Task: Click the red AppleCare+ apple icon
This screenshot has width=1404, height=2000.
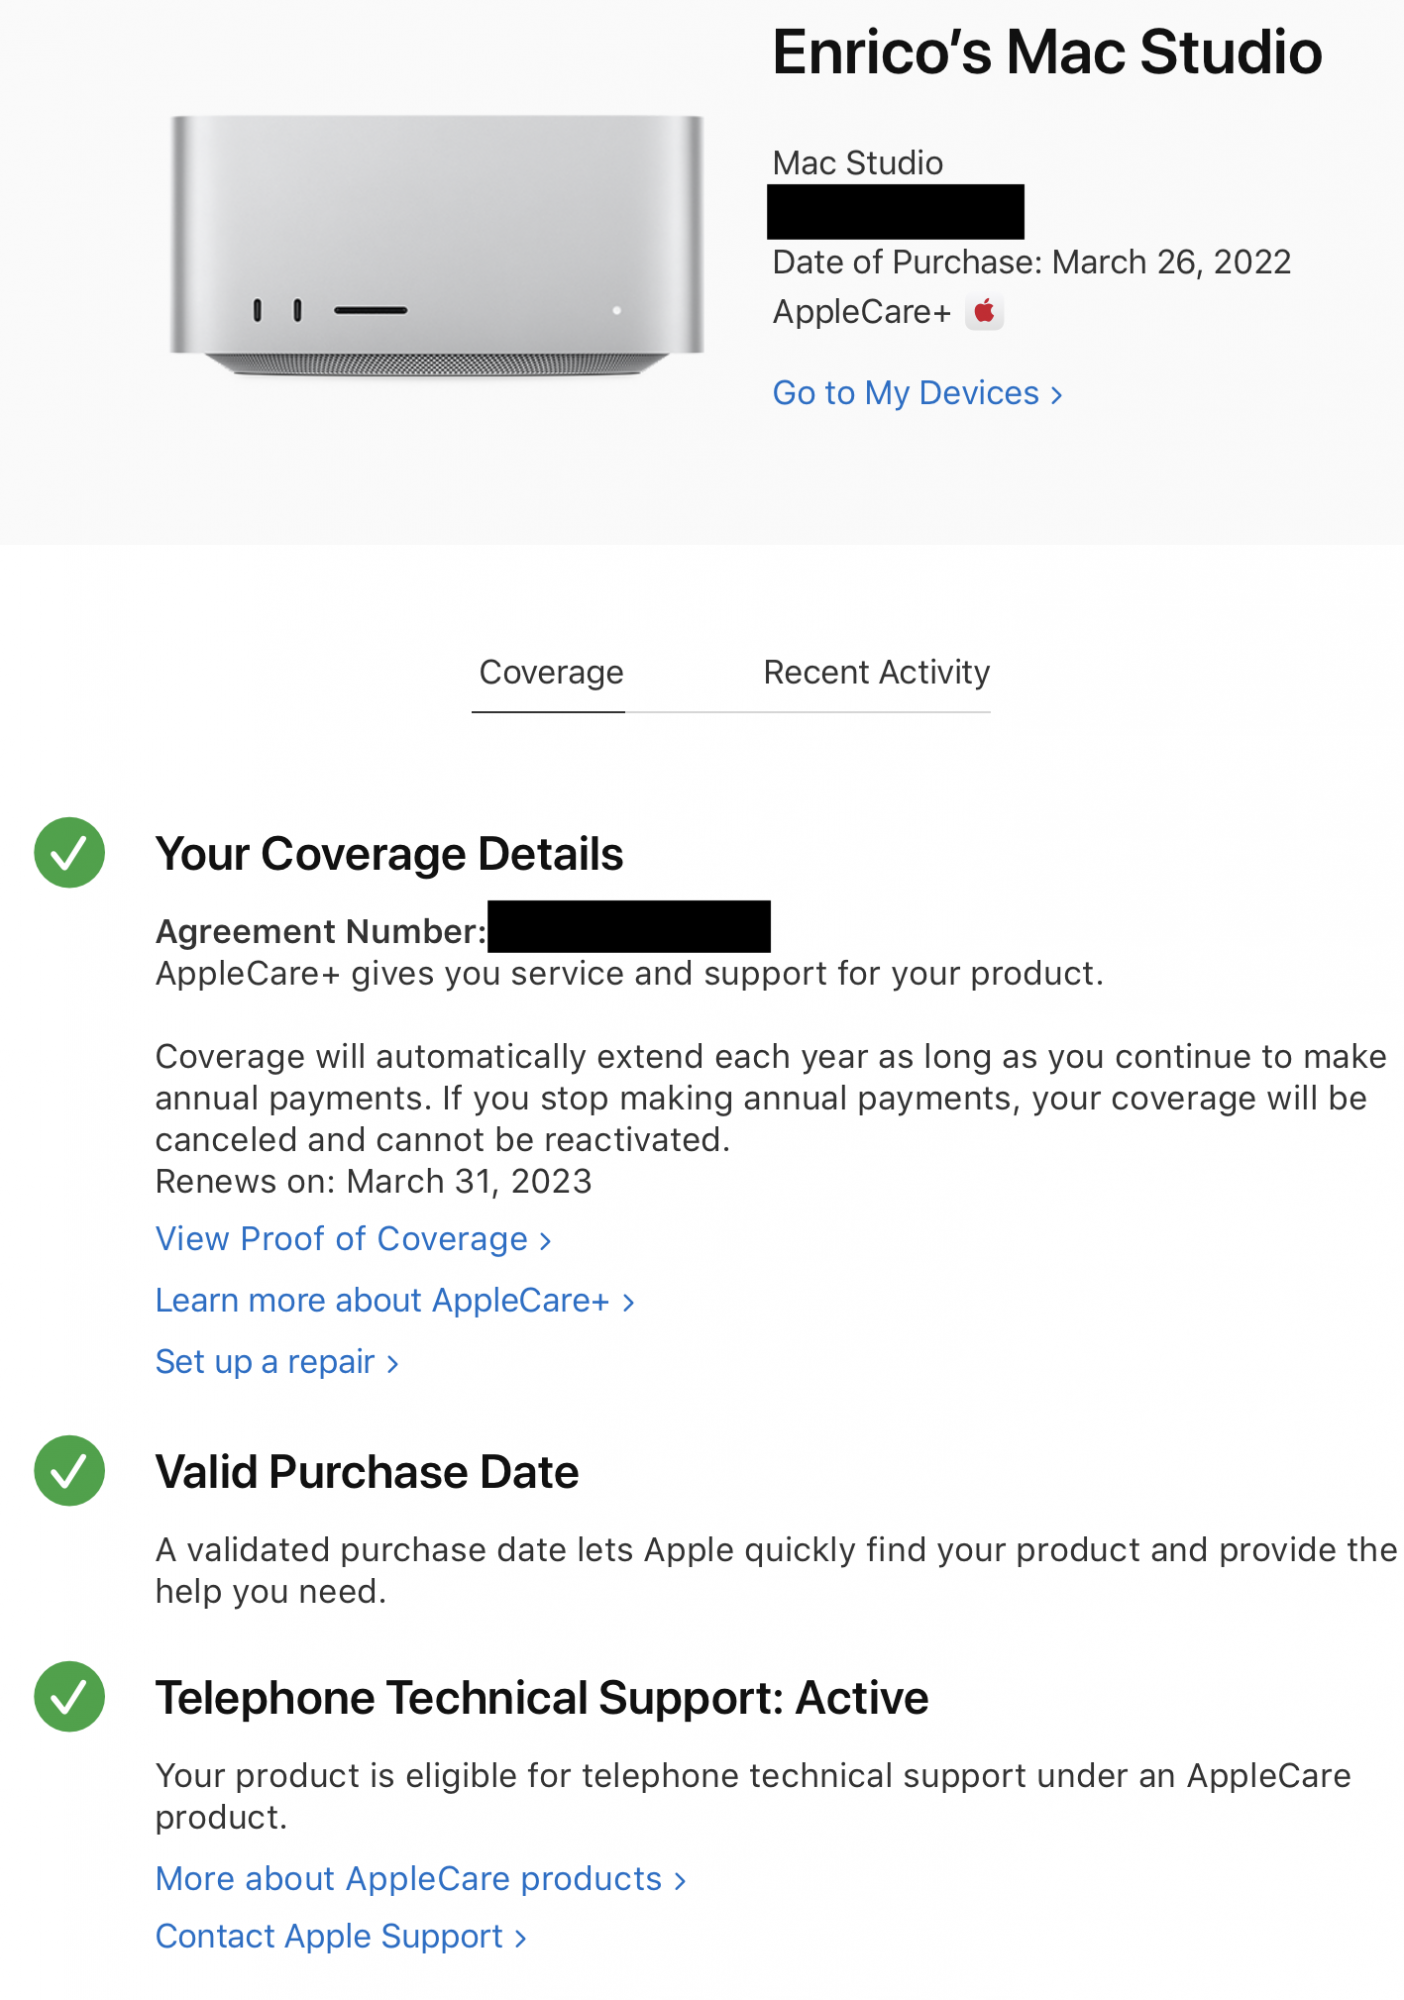Action: [984, 312]
